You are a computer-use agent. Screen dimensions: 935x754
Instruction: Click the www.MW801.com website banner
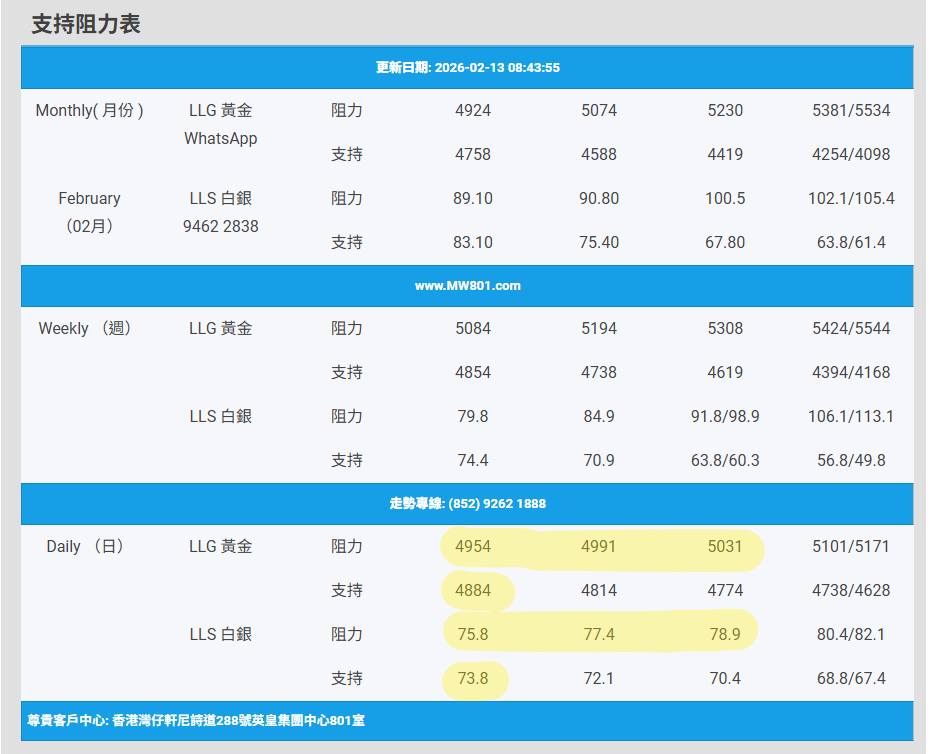[467, 286]
